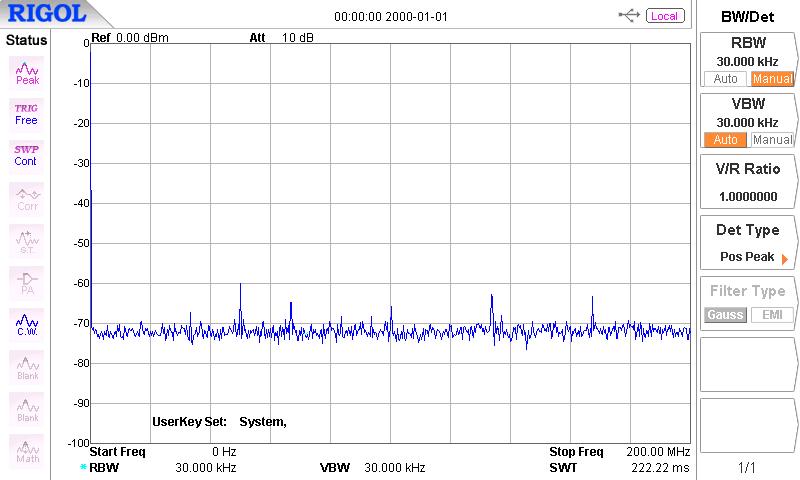Viewport: 800px width, 480px height.
Task: Click the Ref 0.00 dBm level
Action: tap(130, 38)
